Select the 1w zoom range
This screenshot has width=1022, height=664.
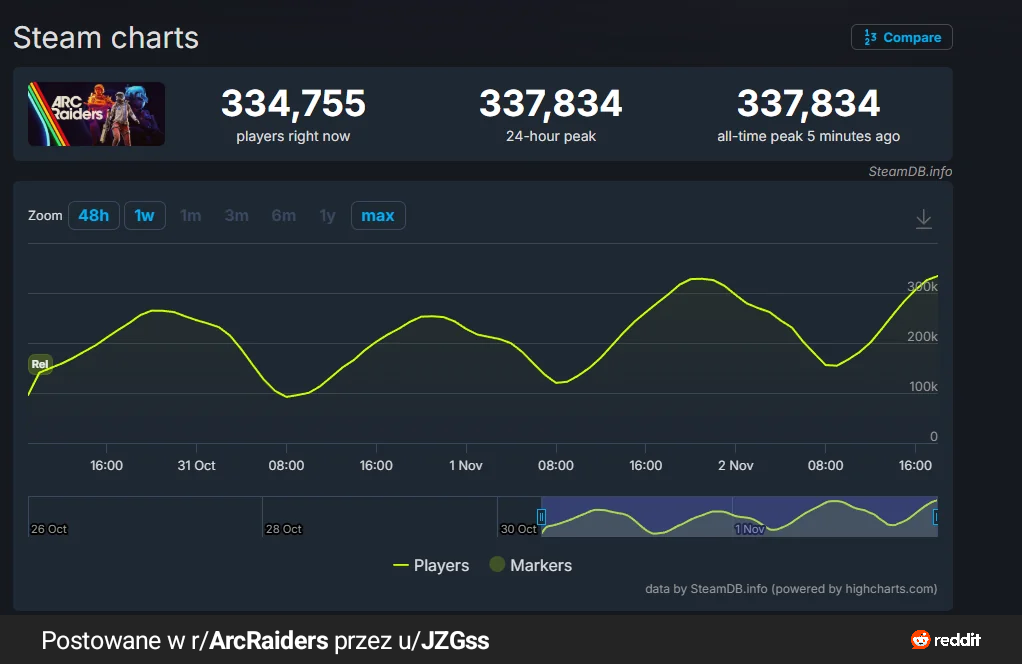[145, 216]
